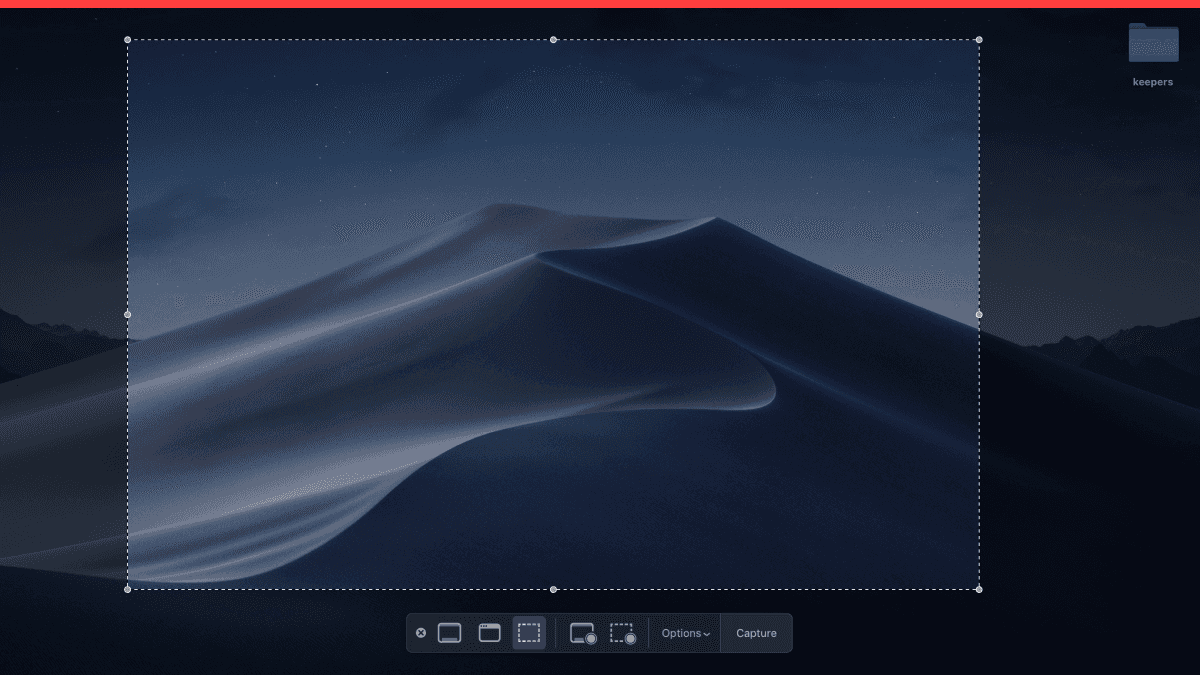Switch to Record Entire Screen mode

pos(583,633)
